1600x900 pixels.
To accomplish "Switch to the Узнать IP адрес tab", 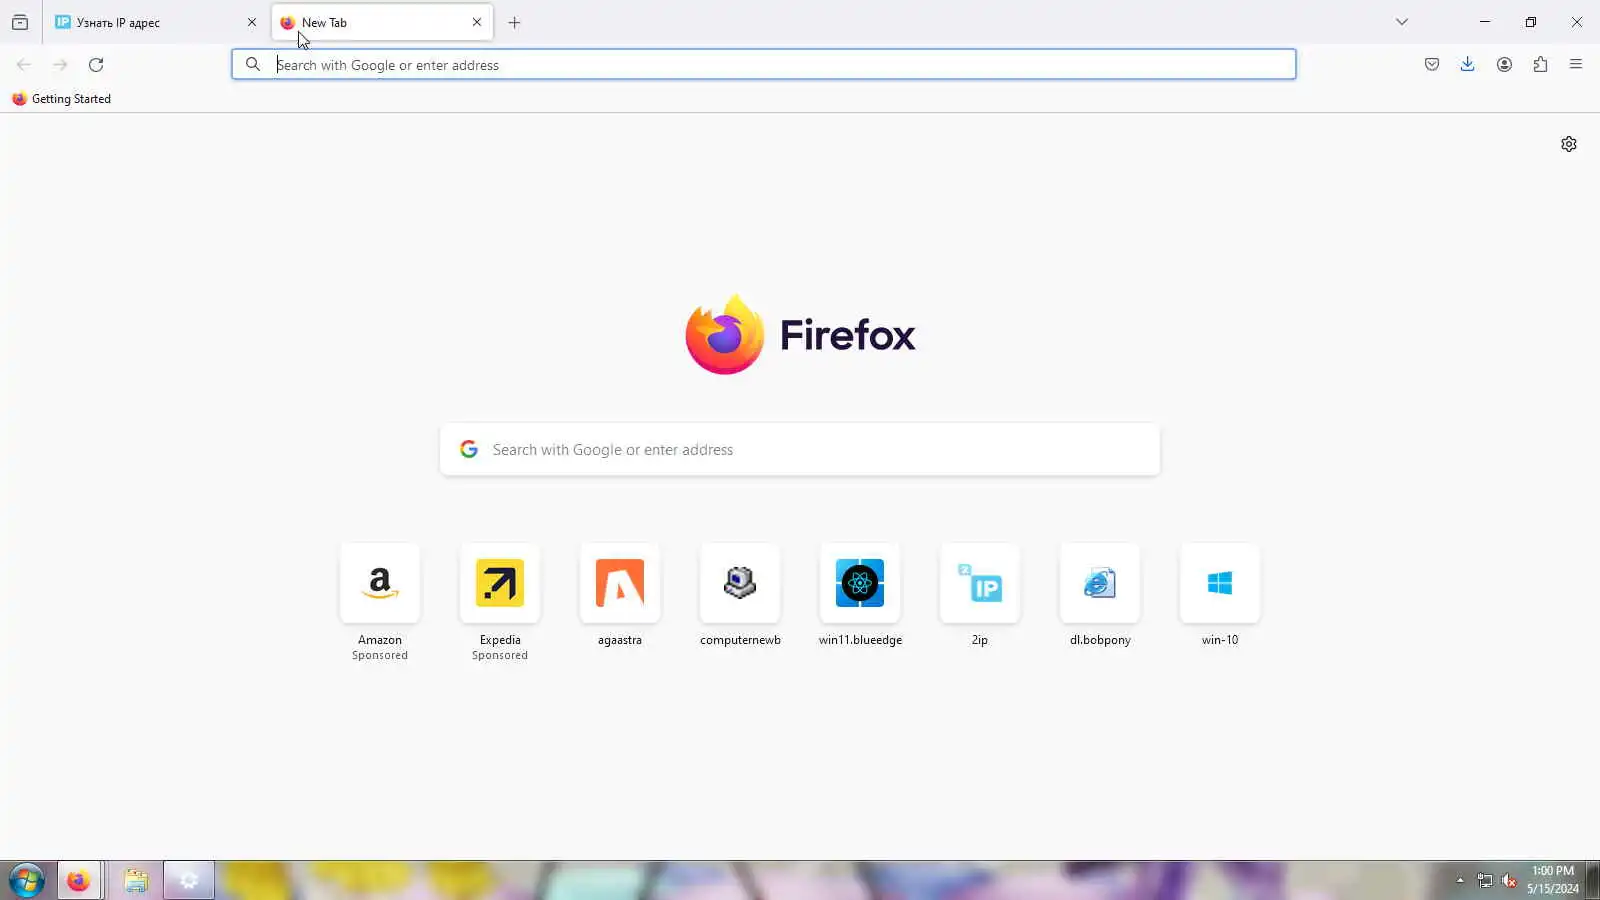I will tap(156, 22).
